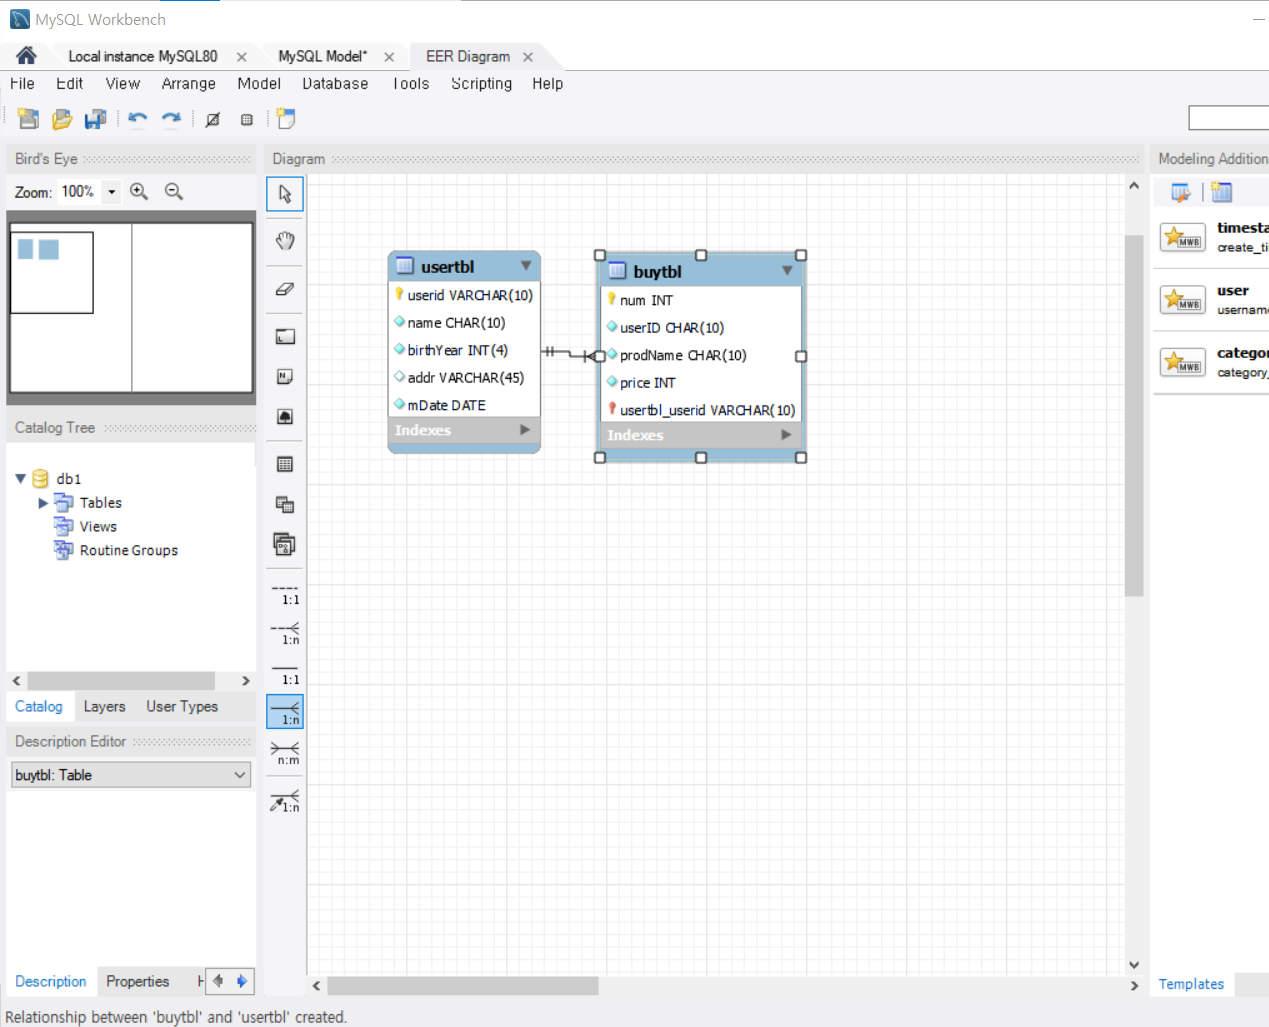Open the Model menu
Image resolution: width=1269 pixels, height=1027 pixels.
[x=259, y=84]
